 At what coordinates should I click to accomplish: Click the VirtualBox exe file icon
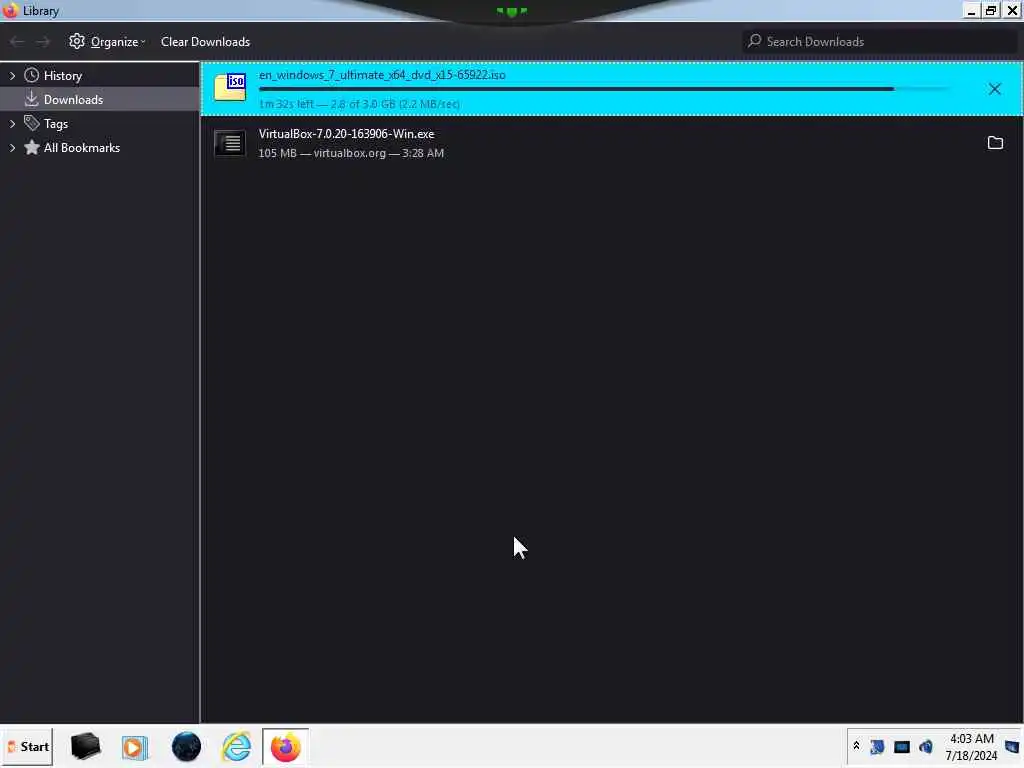tap(230, 143)
